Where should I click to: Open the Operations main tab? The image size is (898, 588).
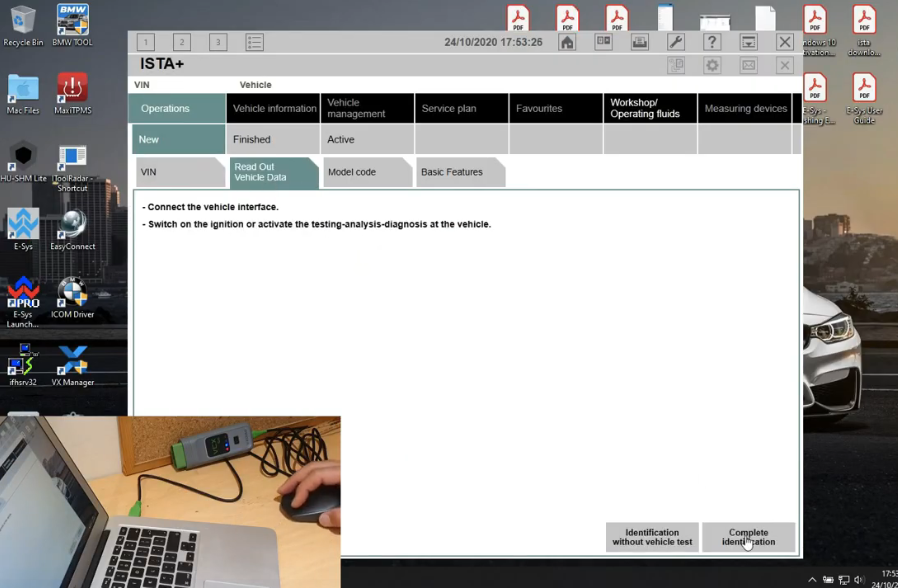[x=177, y=108]
